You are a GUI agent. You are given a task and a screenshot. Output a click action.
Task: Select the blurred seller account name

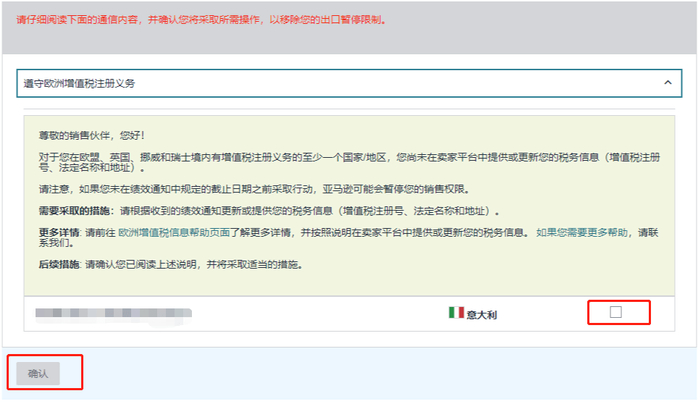pos(114,313)
